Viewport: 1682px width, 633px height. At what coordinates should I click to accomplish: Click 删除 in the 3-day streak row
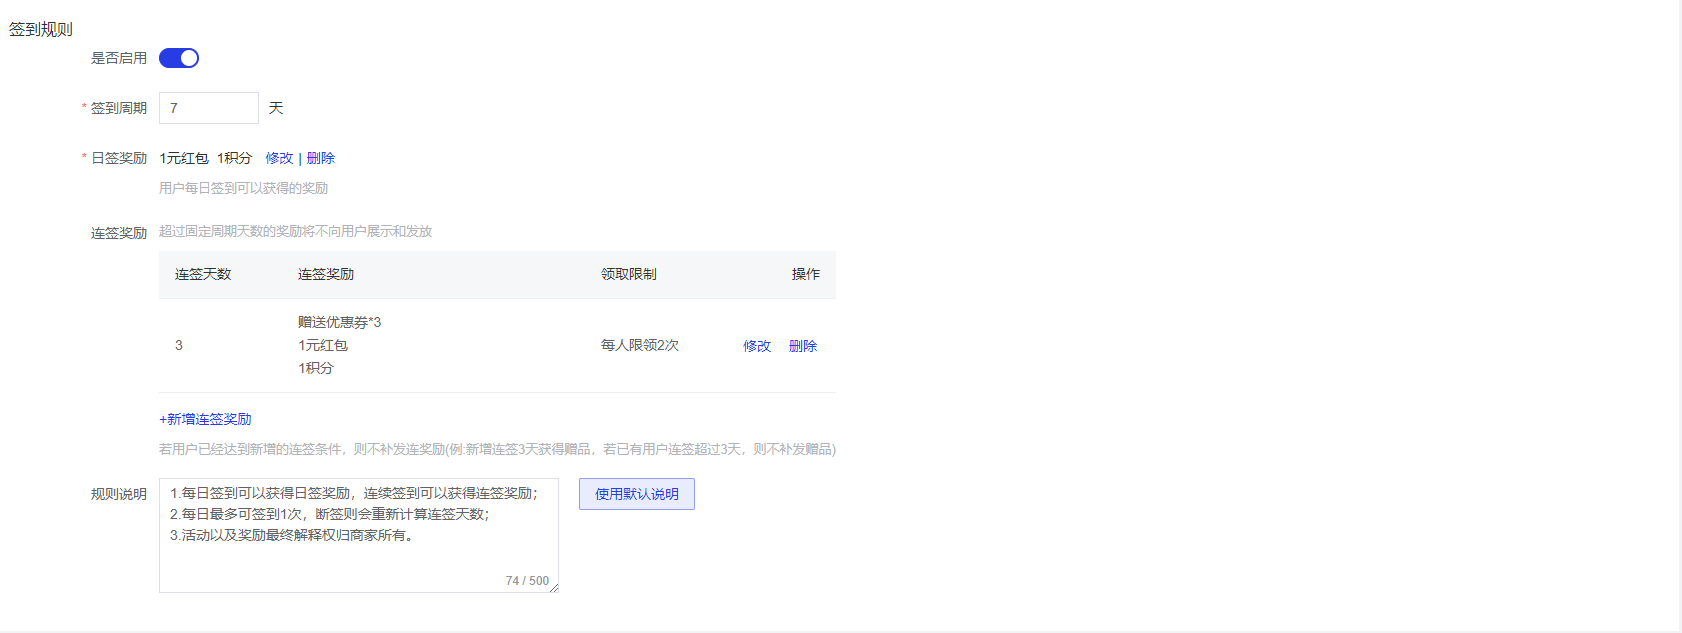coord(803,346)
